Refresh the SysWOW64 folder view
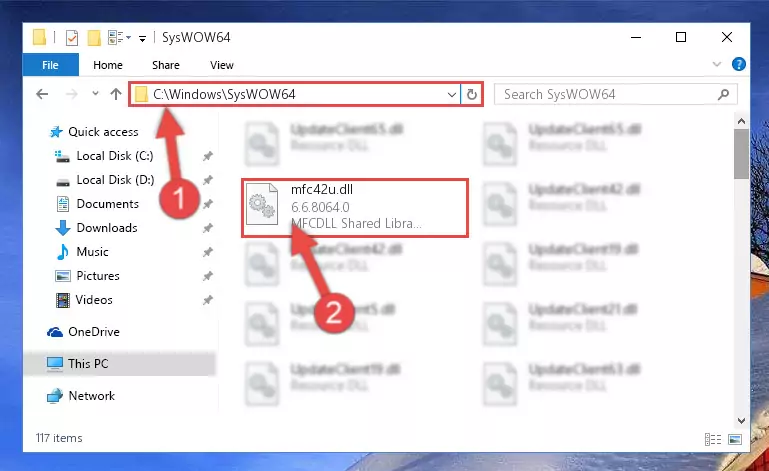This screenshot has height=471, width=769. [472, 94]
